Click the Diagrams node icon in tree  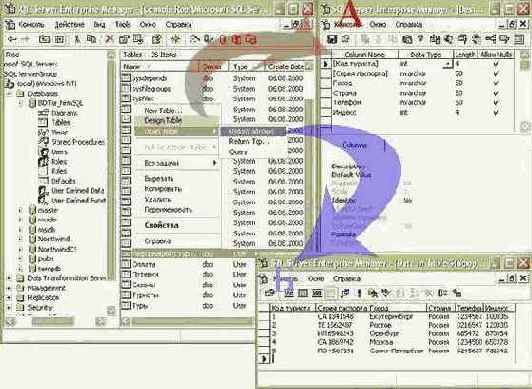point(43,113)
